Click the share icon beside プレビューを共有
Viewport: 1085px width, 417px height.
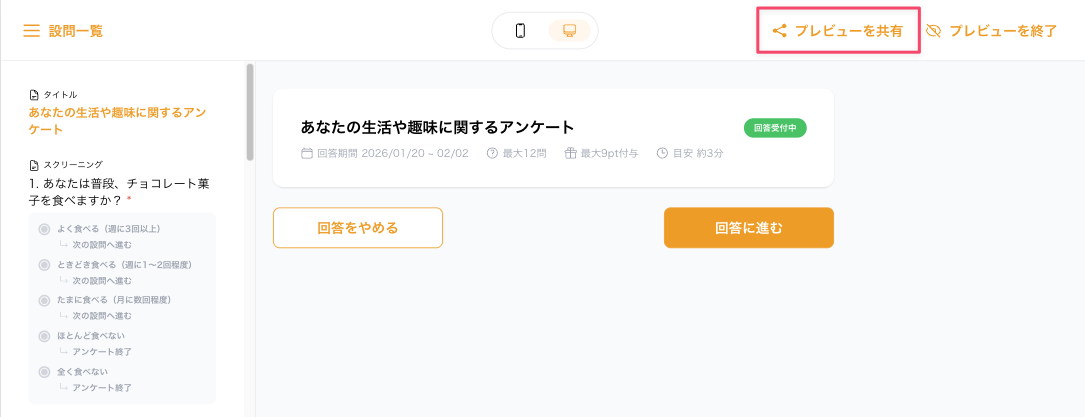coord(780,31)
